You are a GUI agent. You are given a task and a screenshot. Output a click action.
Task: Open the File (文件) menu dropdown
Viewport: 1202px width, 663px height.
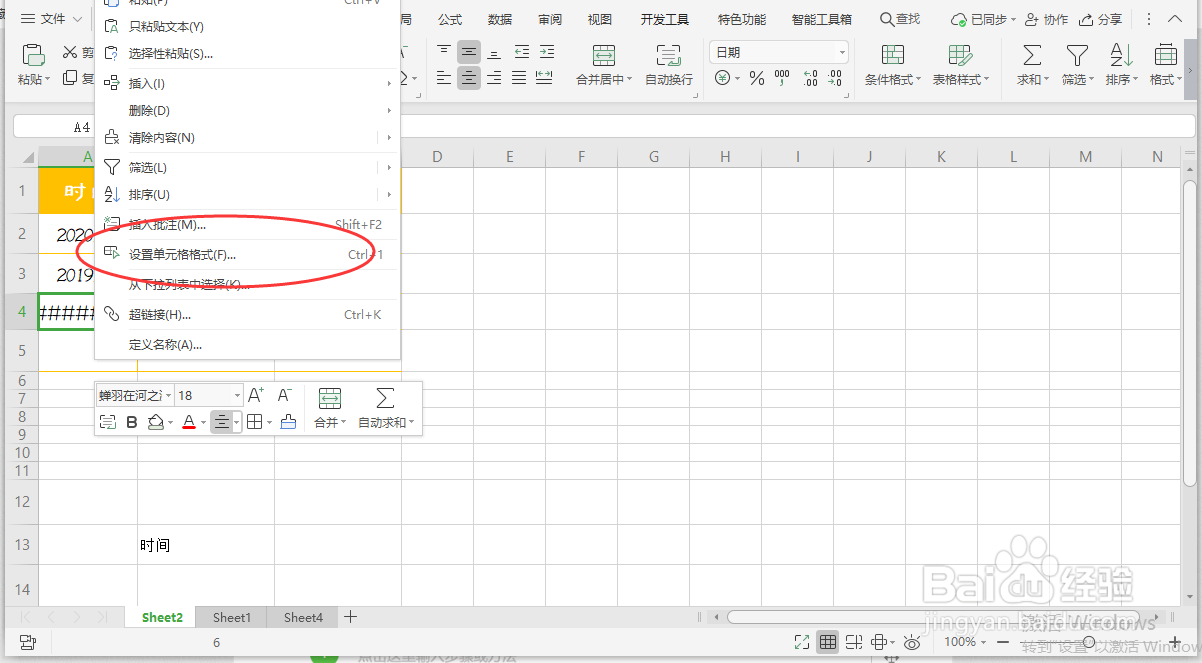coord(52,19)
